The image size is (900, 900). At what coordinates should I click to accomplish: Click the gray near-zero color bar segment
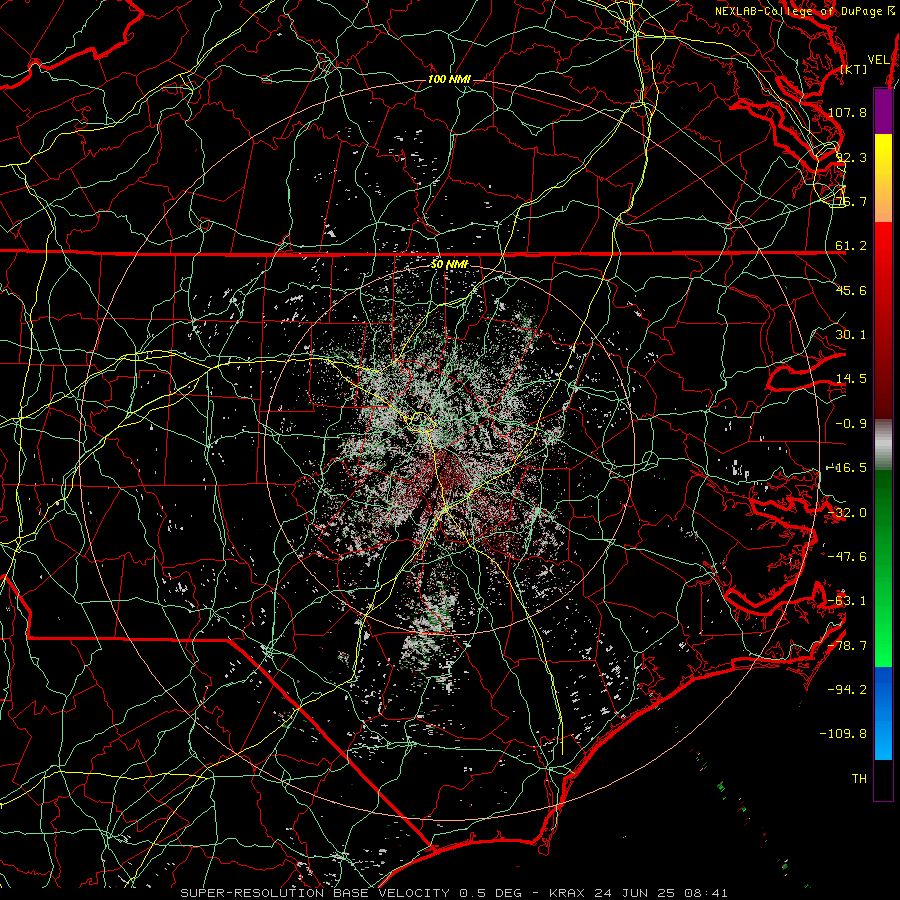coord(883,445)
